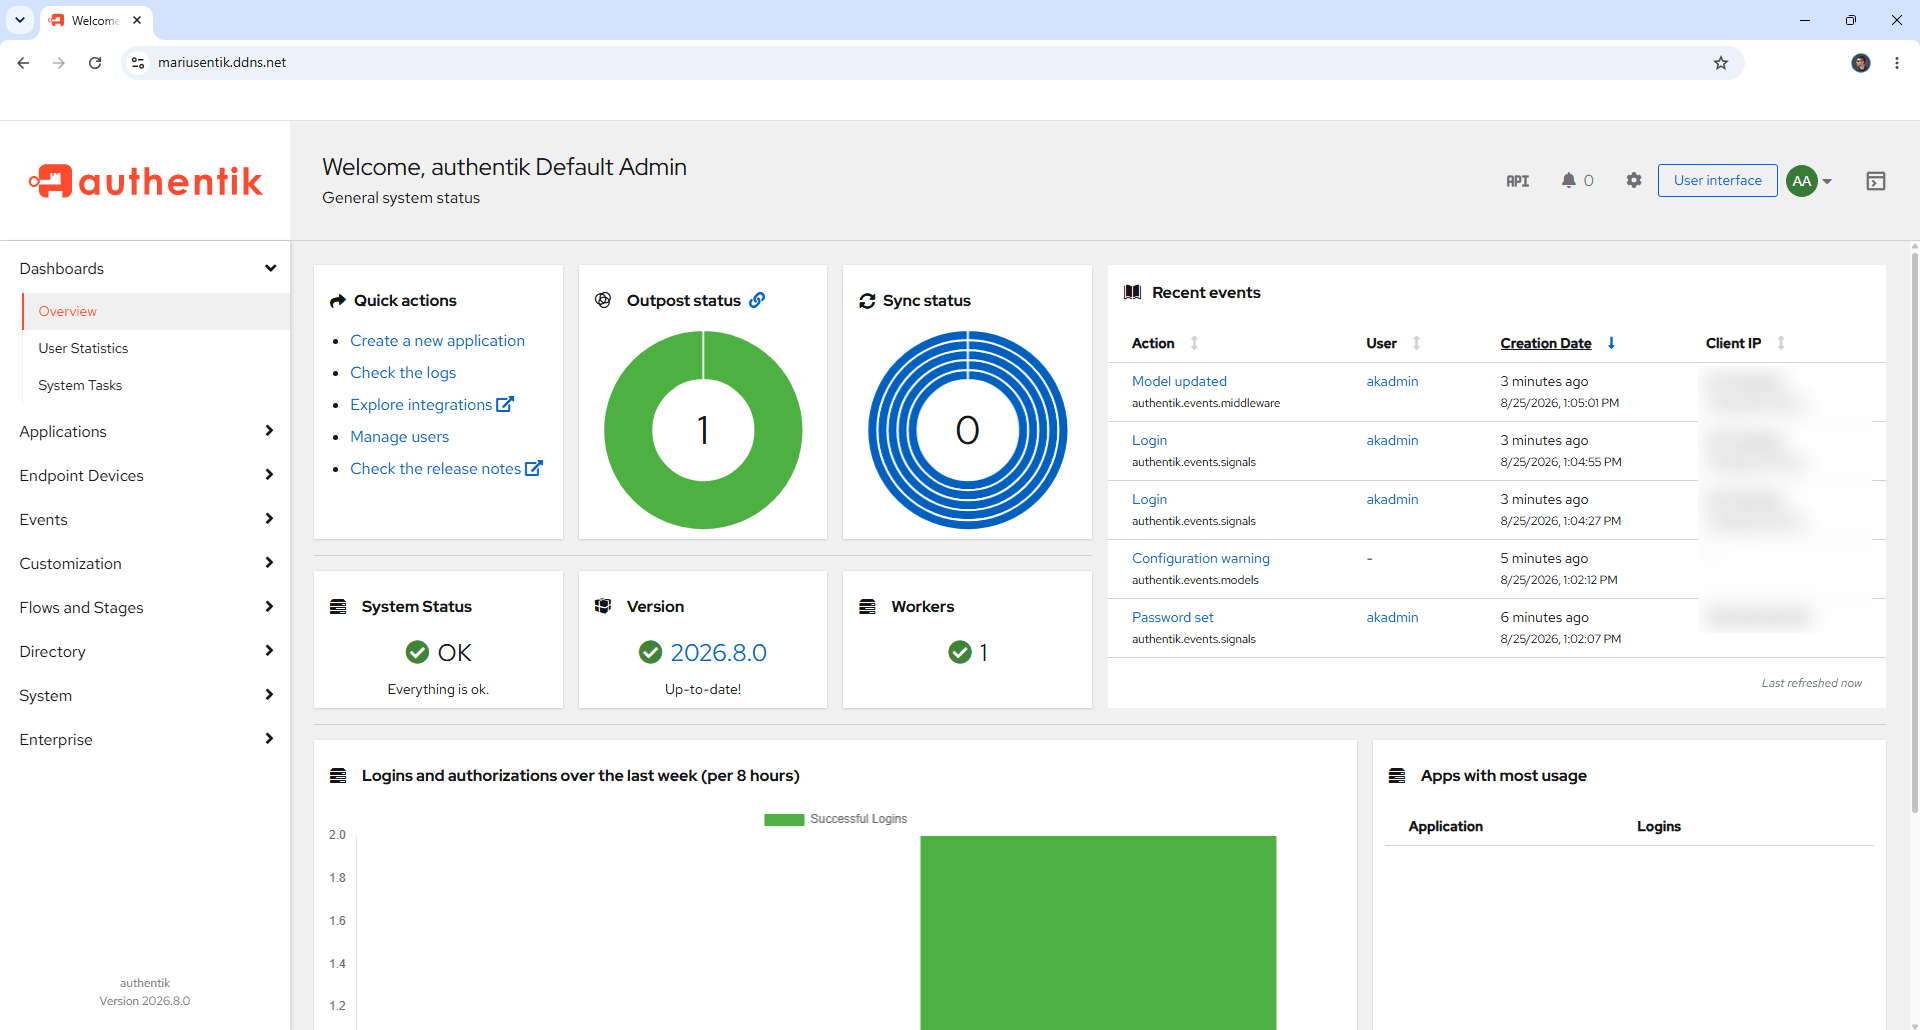This screenshot has width=1920, height=1030.
Task: Expand the Applications section
Action: (x=269, y=431)
